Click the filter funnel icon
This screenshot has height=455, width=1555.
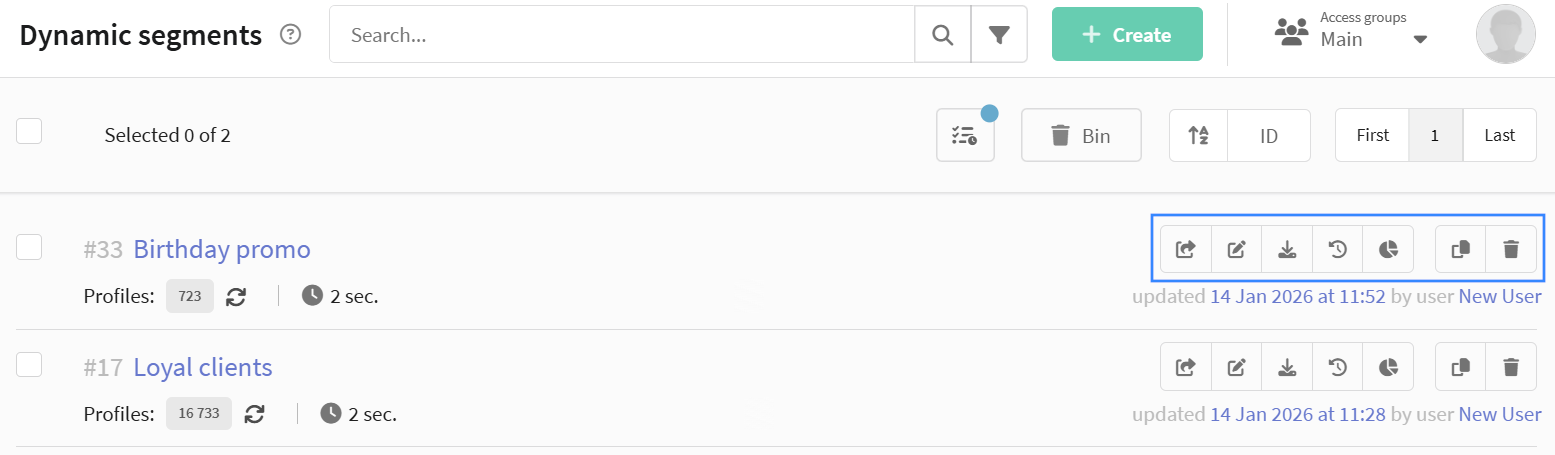click(x=999, y=35)
